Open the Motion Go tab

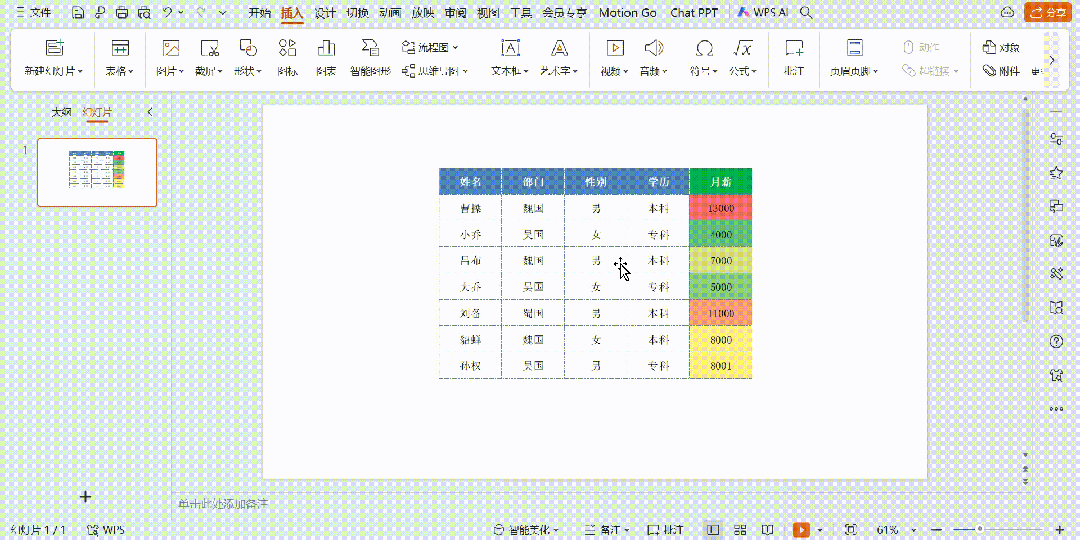[x=627, y=12]
